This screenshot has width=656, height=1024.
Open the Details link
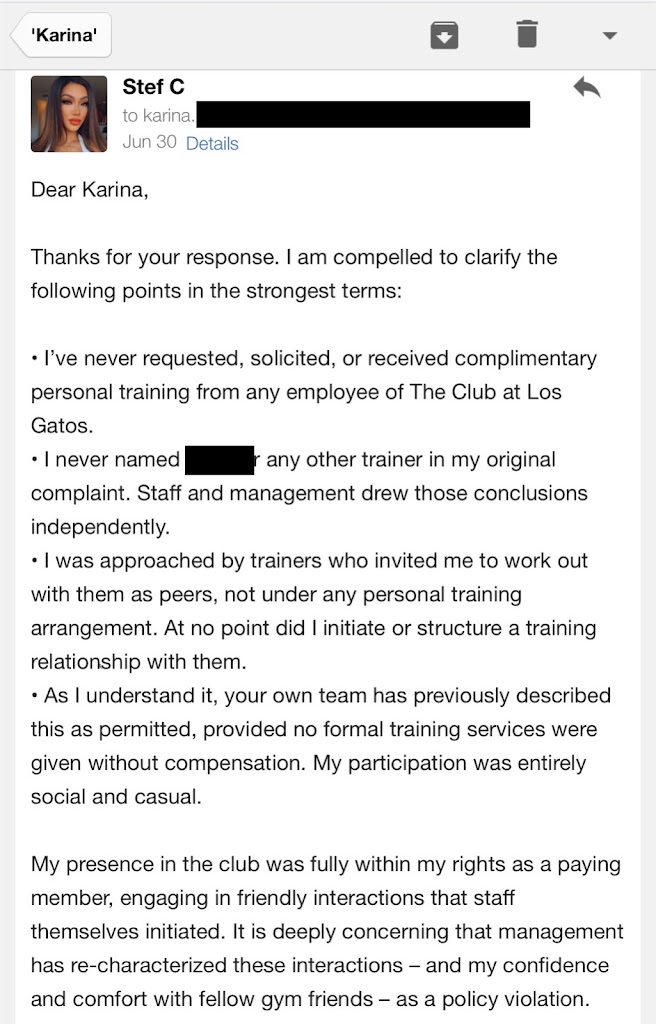(x=212, y=143)
